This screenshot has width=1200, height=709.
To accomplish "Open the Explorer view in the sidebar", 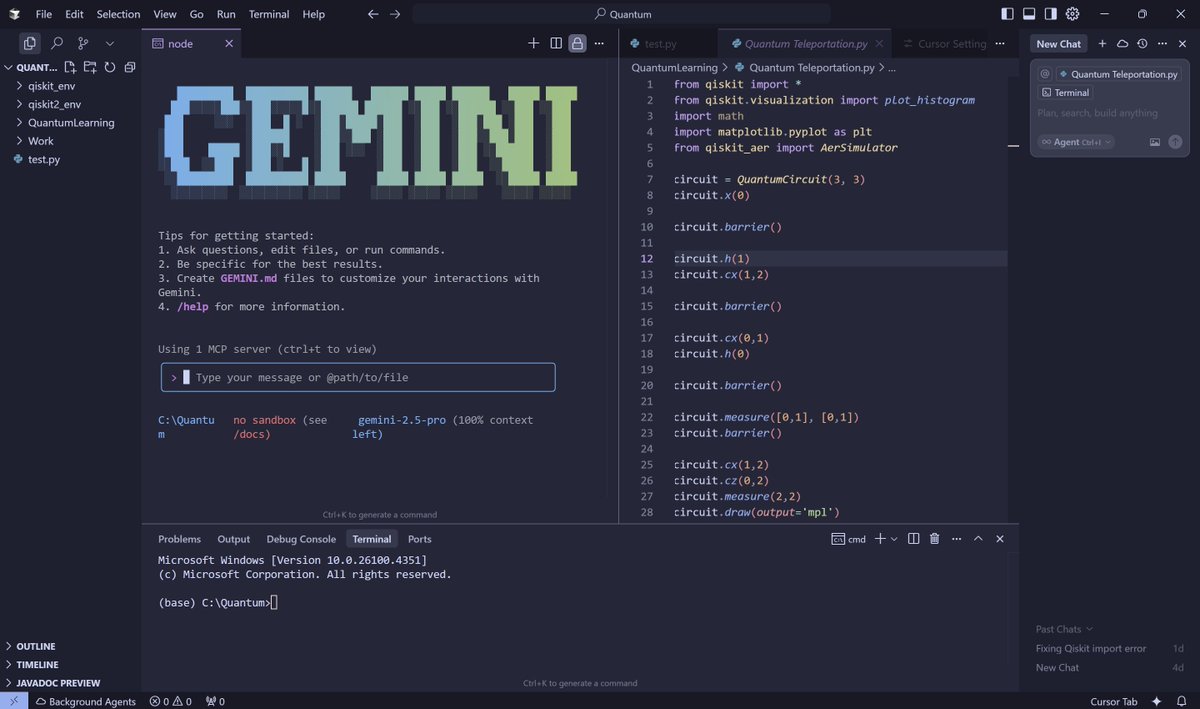I will click(30, 43).
